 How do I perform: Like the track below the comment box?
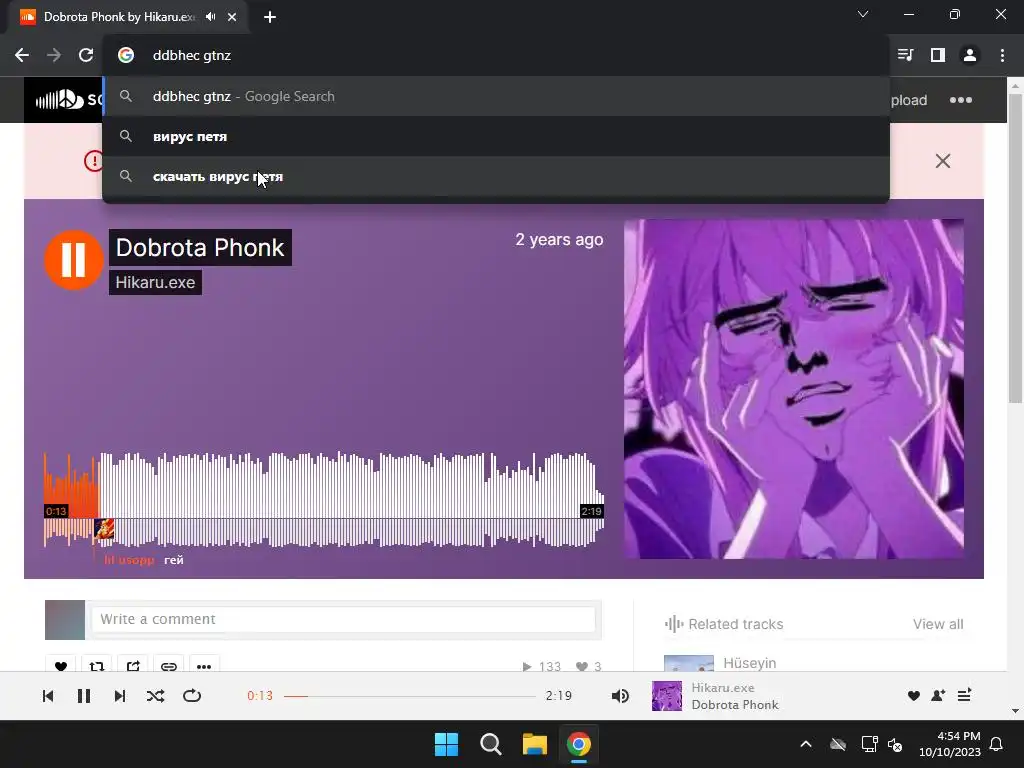click(61, 665)
